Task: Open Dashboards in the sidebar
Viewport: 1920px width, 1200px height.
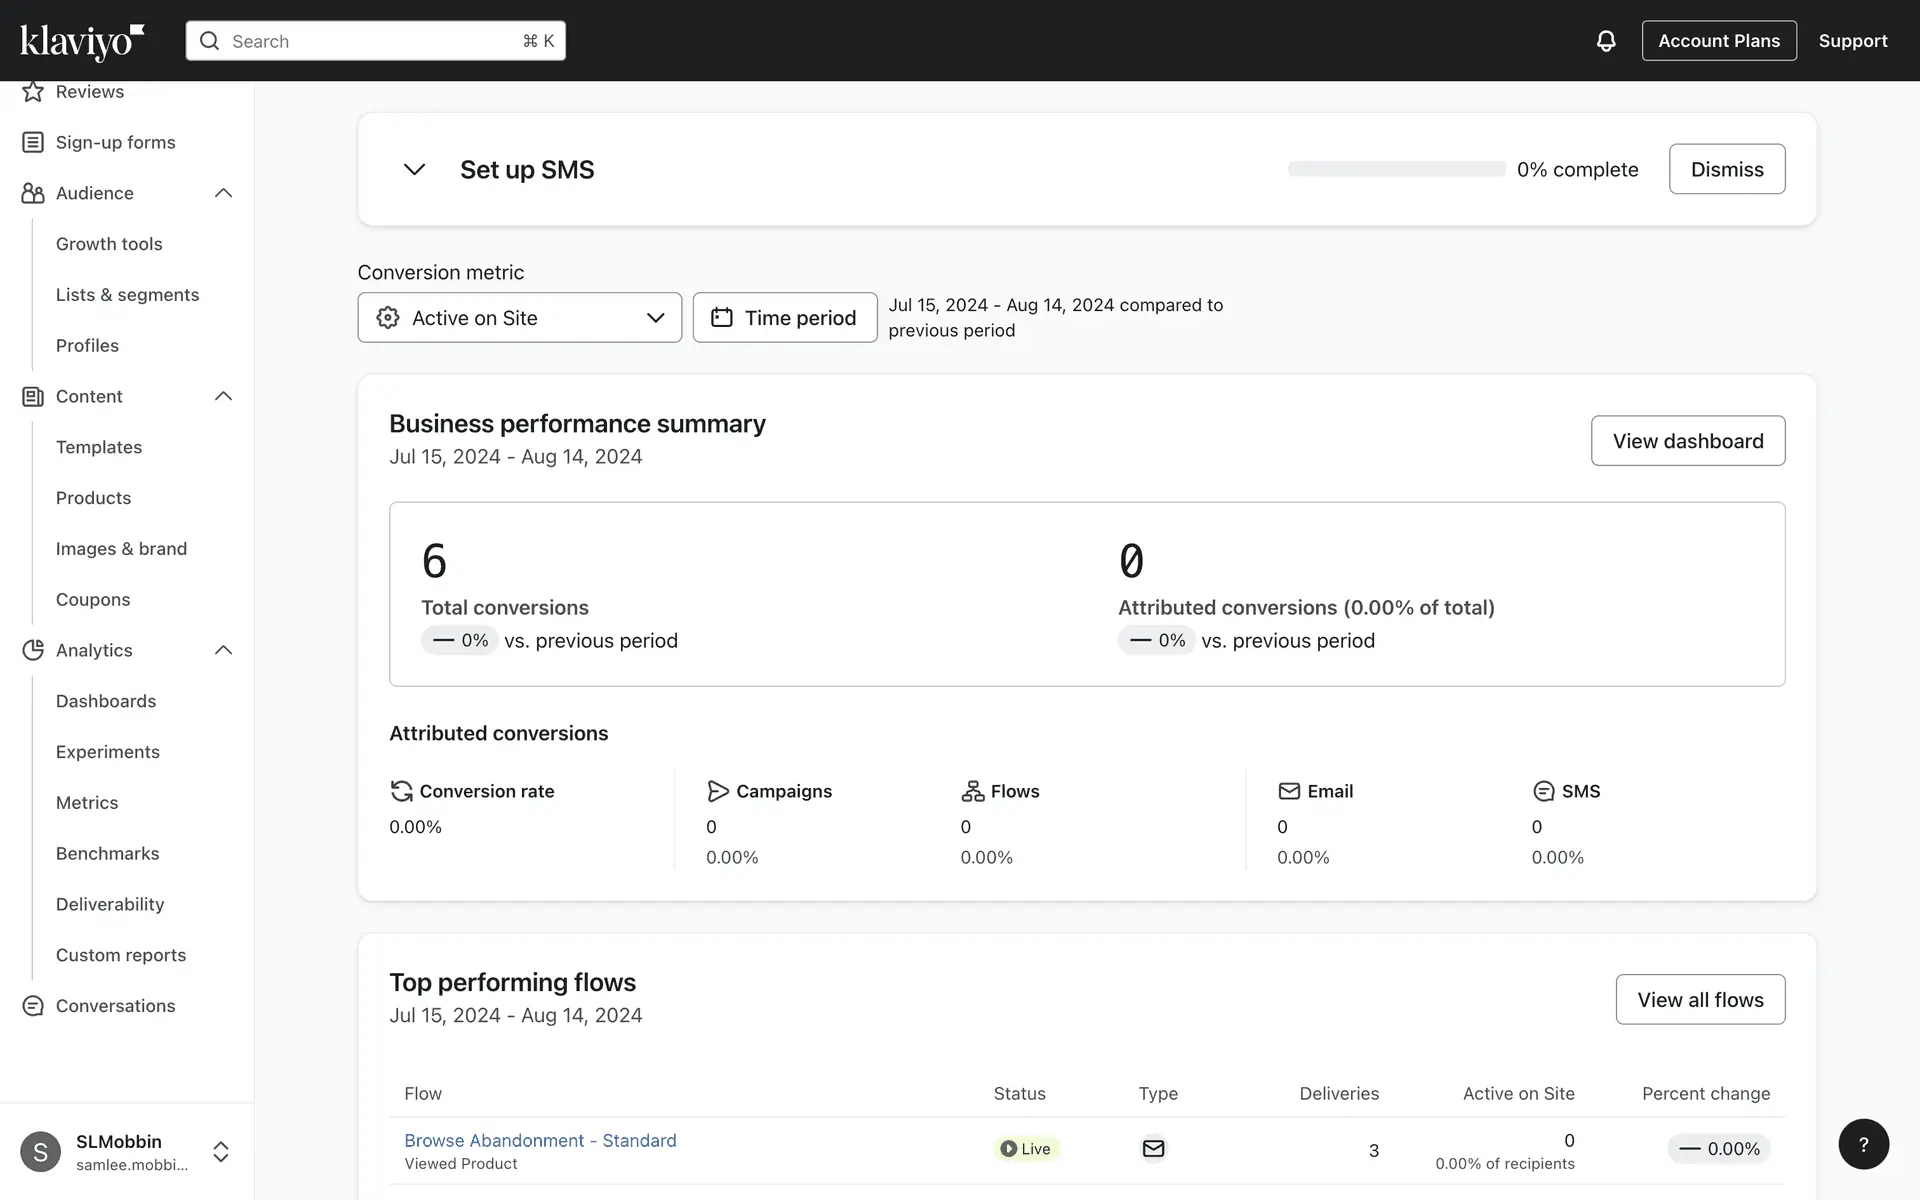Action: click(x=106, y=701)
